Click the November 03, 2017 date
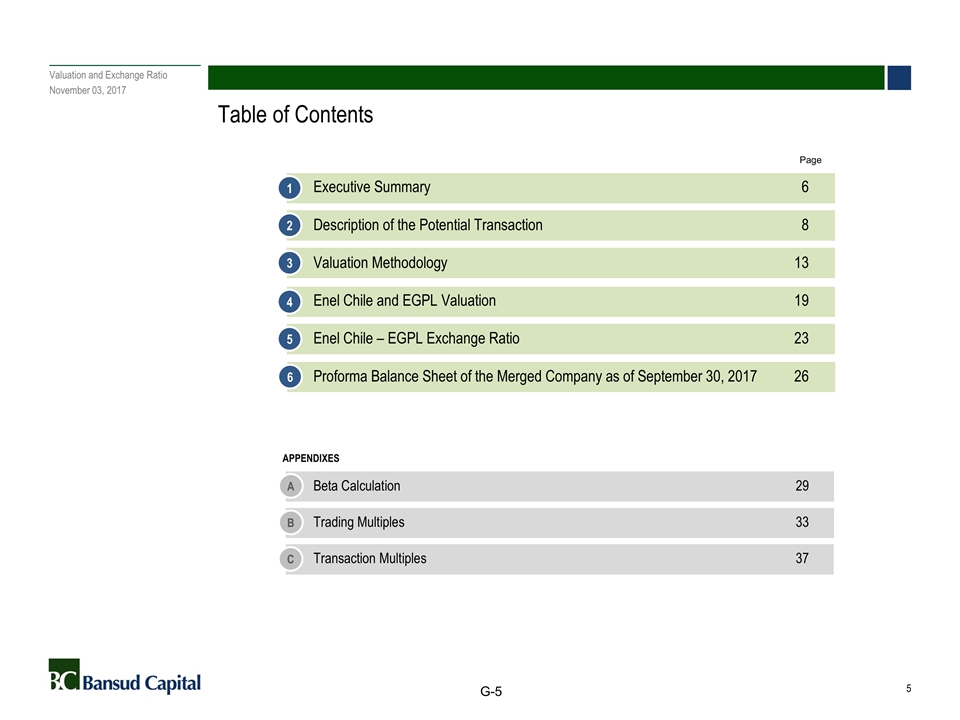 click(88, 90)
